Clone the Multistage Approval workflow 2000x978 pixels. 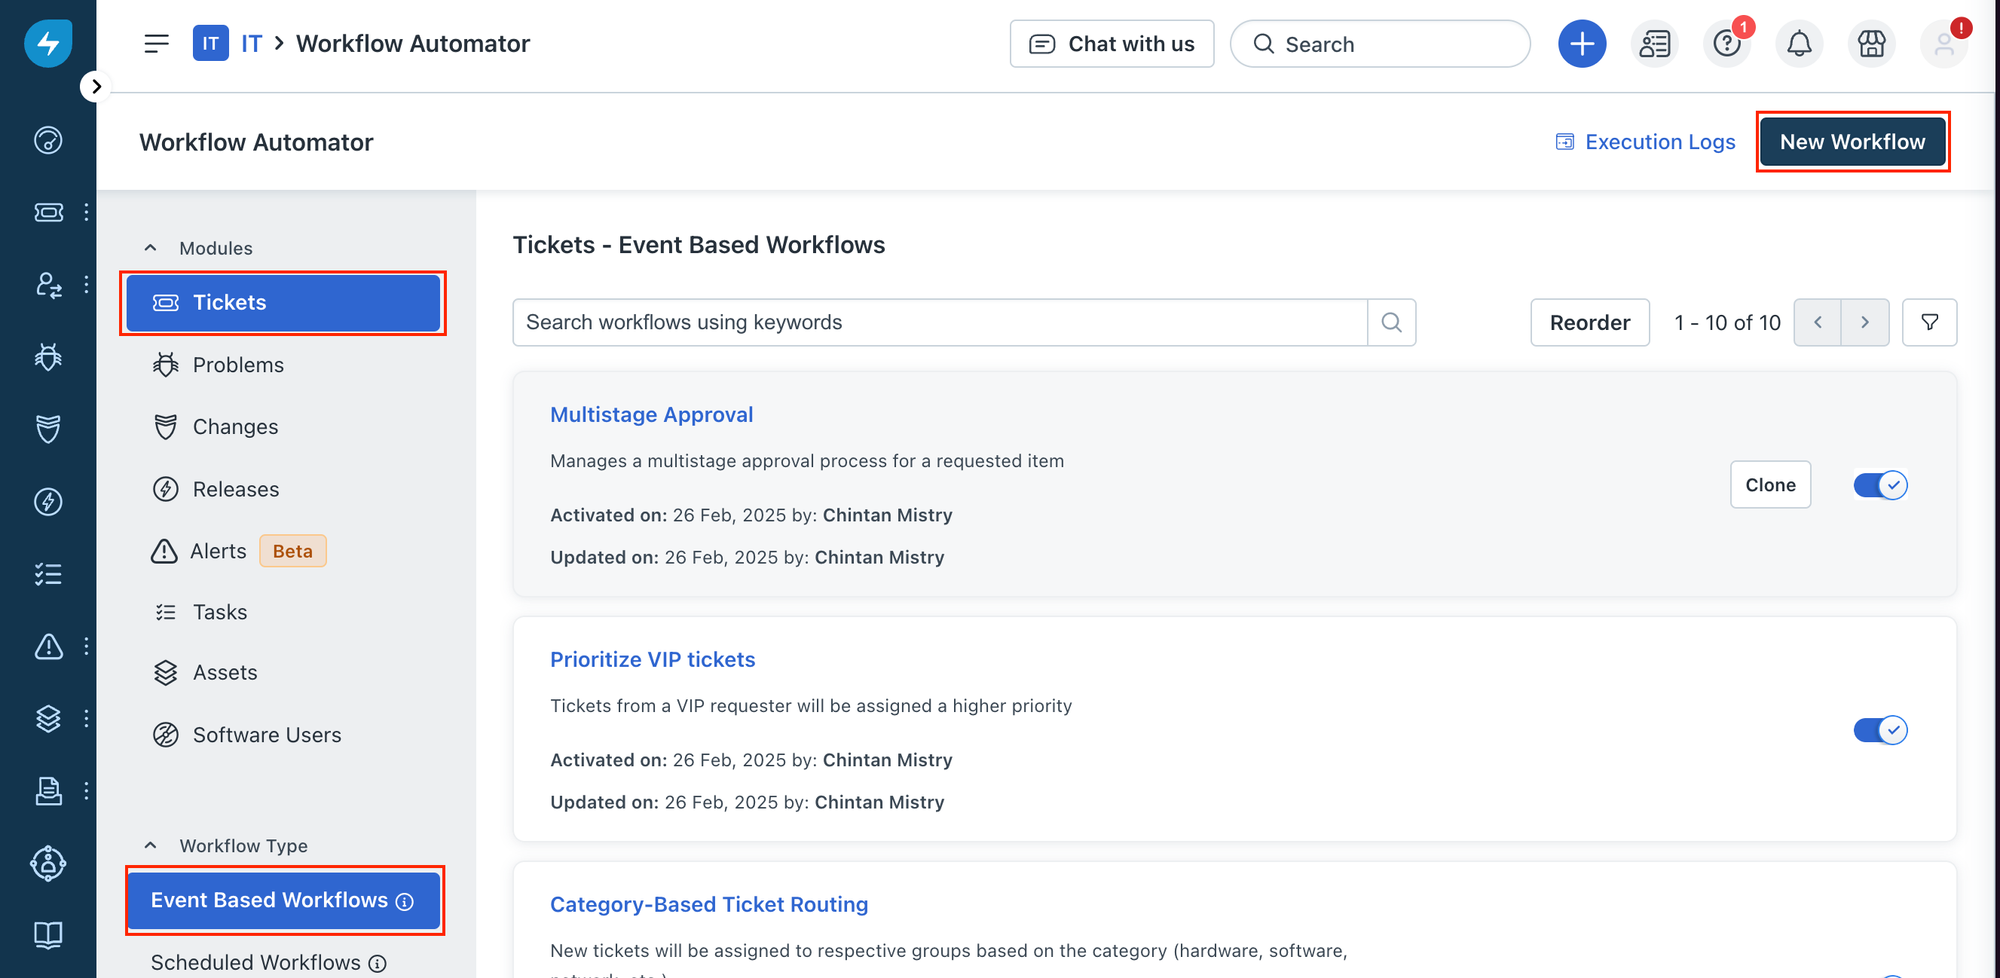point(1770,485)
